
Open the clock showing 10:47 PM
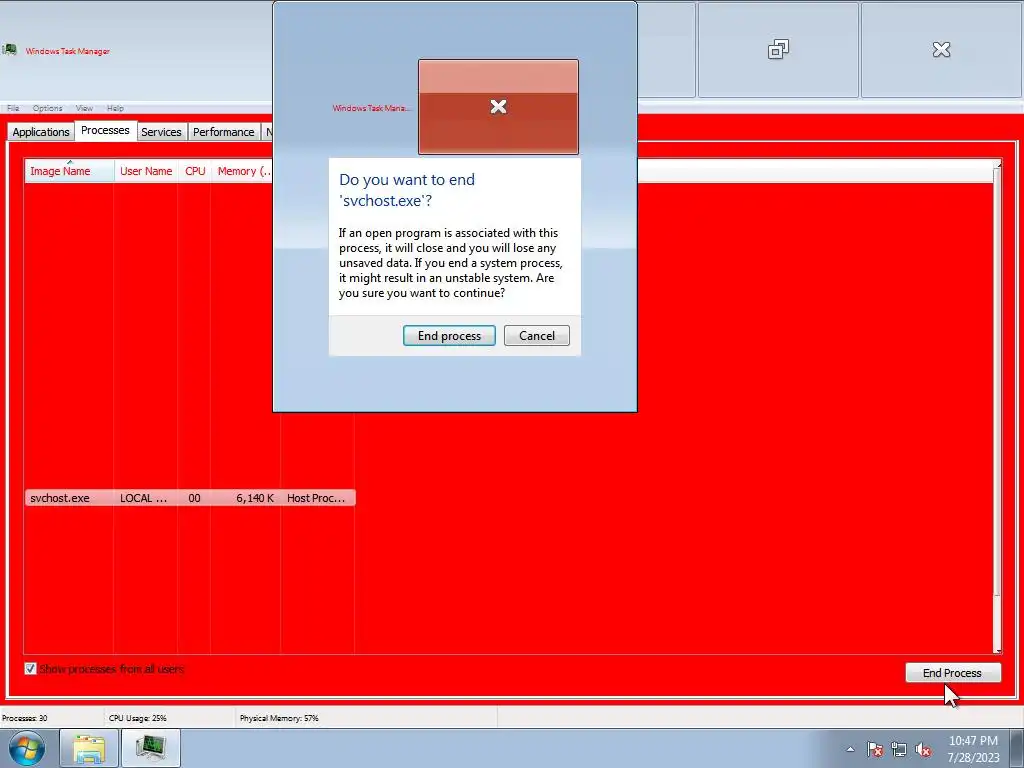coord(973,749)
